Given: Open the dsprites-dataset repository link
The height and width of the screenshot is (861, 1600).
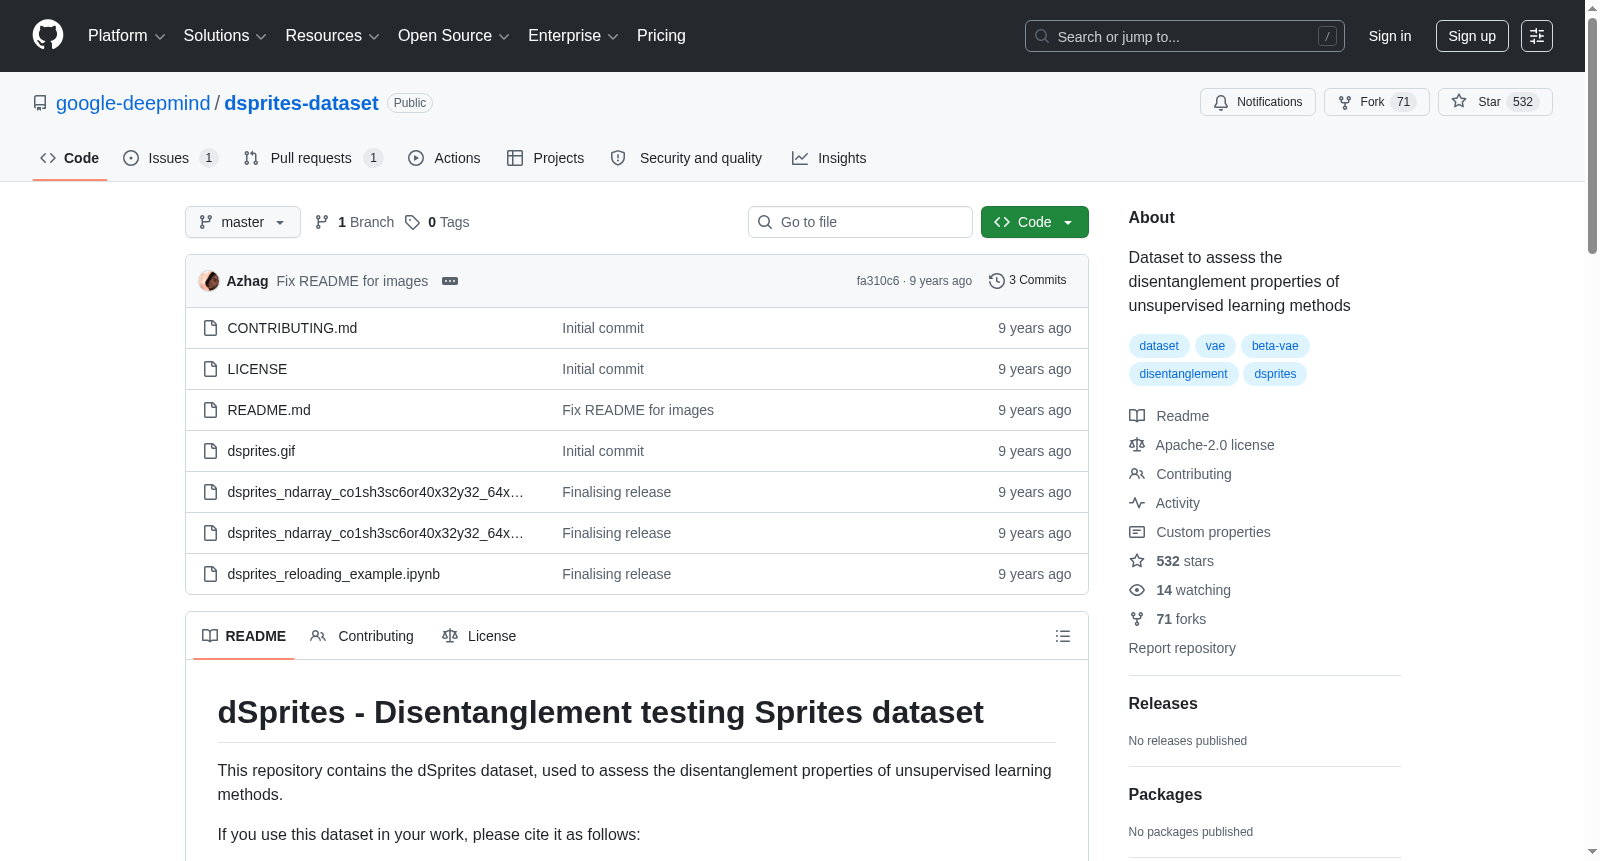Looking at the screenshot, I should [301, 103].
